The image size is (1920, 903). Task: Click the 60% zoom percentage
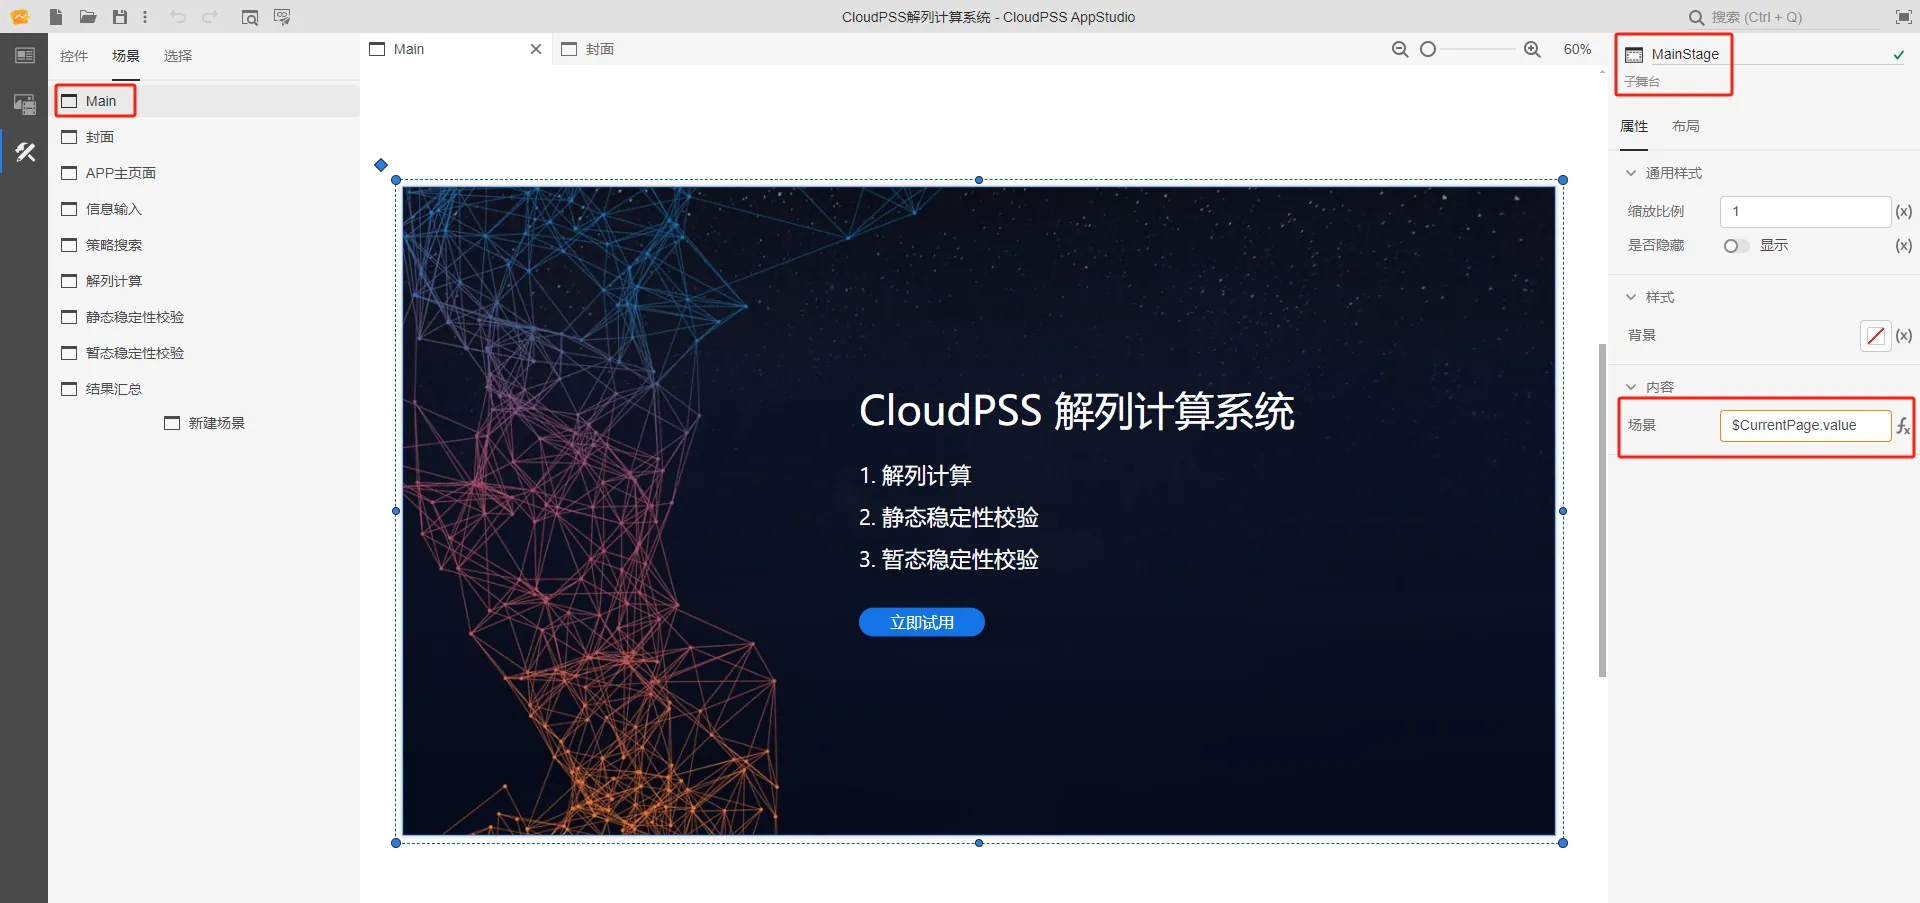(x=1577, y=49)
